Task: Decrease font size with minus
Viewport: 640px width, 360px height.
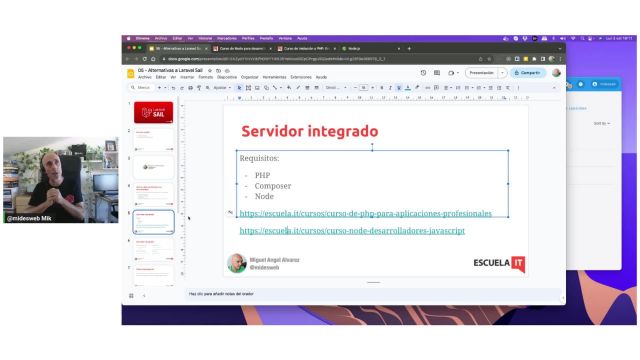Action: 356,88
